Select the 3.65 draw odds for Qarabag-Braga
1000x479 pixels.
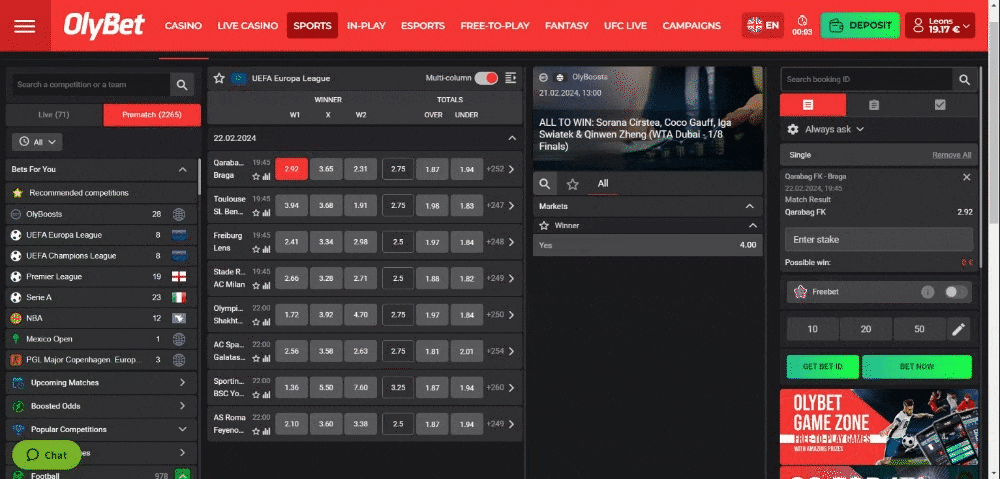point(326,169)
